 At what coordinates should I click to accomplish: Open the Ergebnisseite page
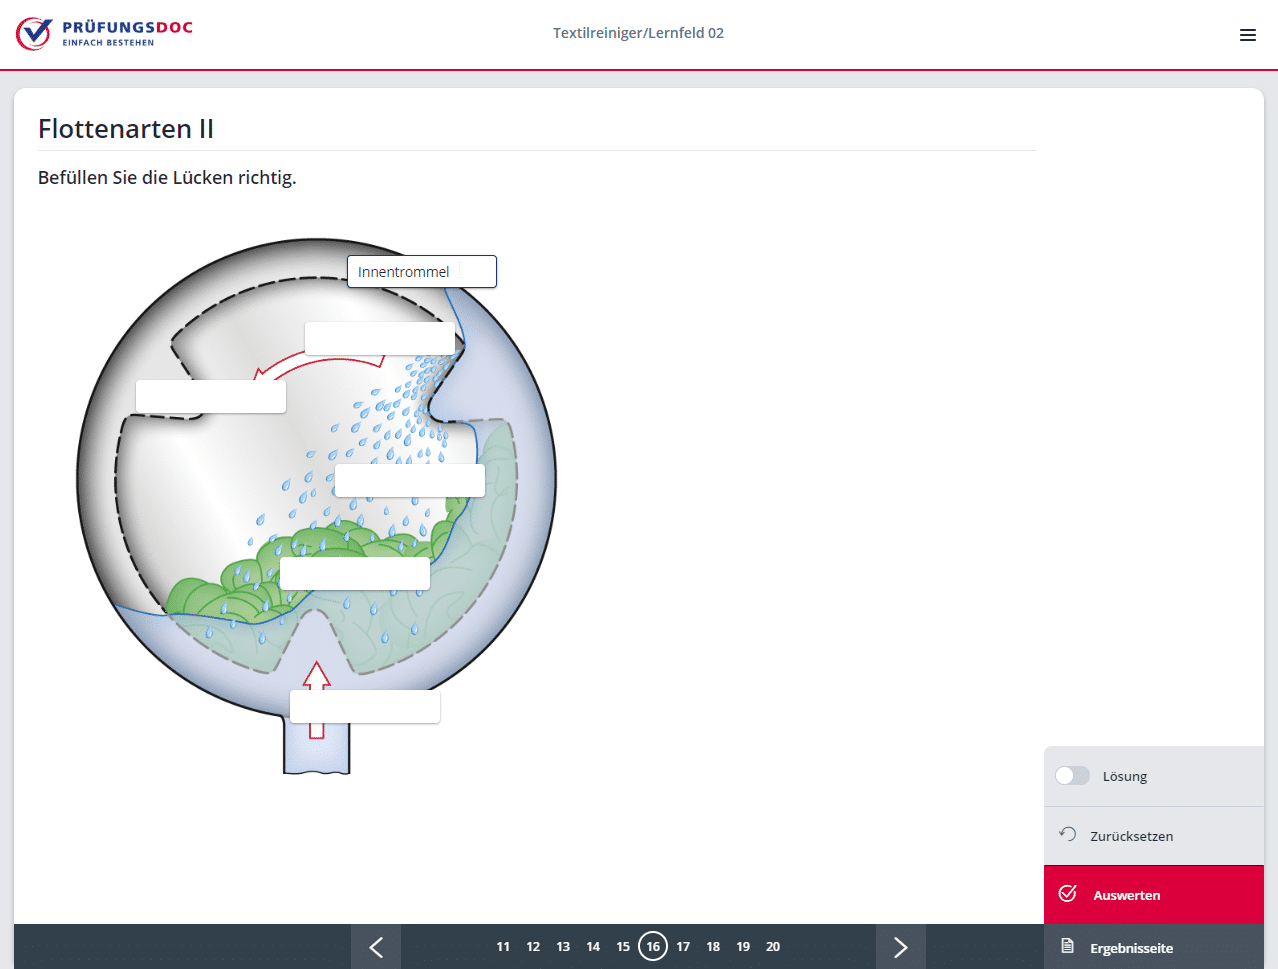1131,948
